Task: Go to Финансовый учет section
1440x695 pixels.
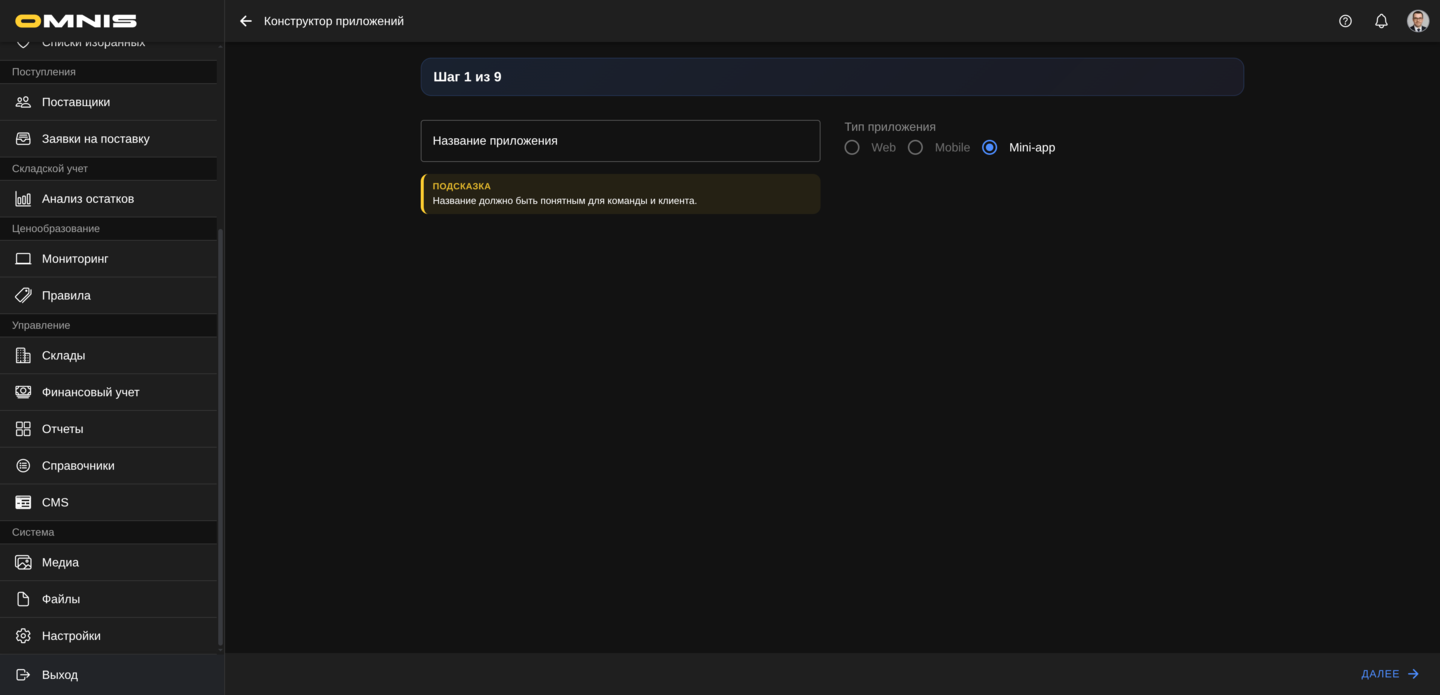Action: click(x=91, y=392)
